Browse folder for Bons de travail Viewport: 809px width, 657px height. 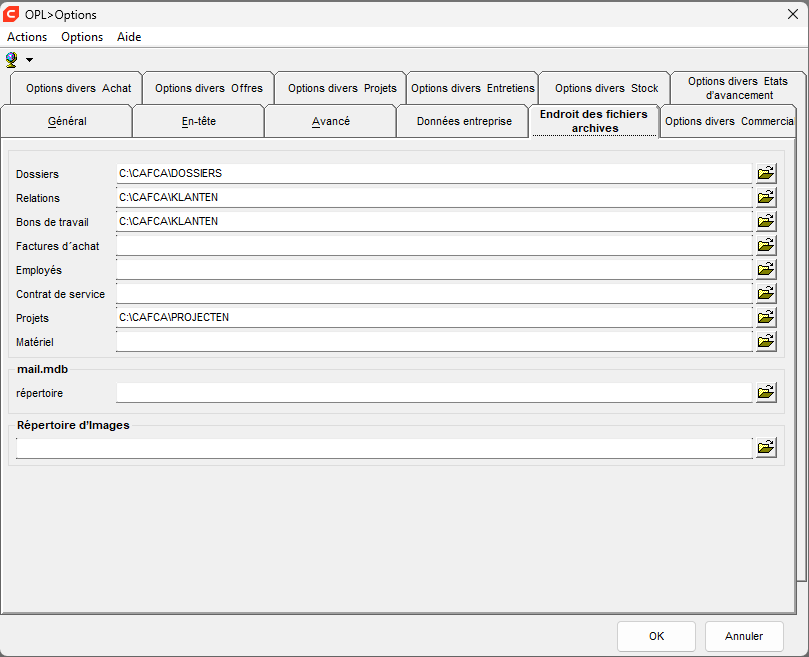coord(766,221)
